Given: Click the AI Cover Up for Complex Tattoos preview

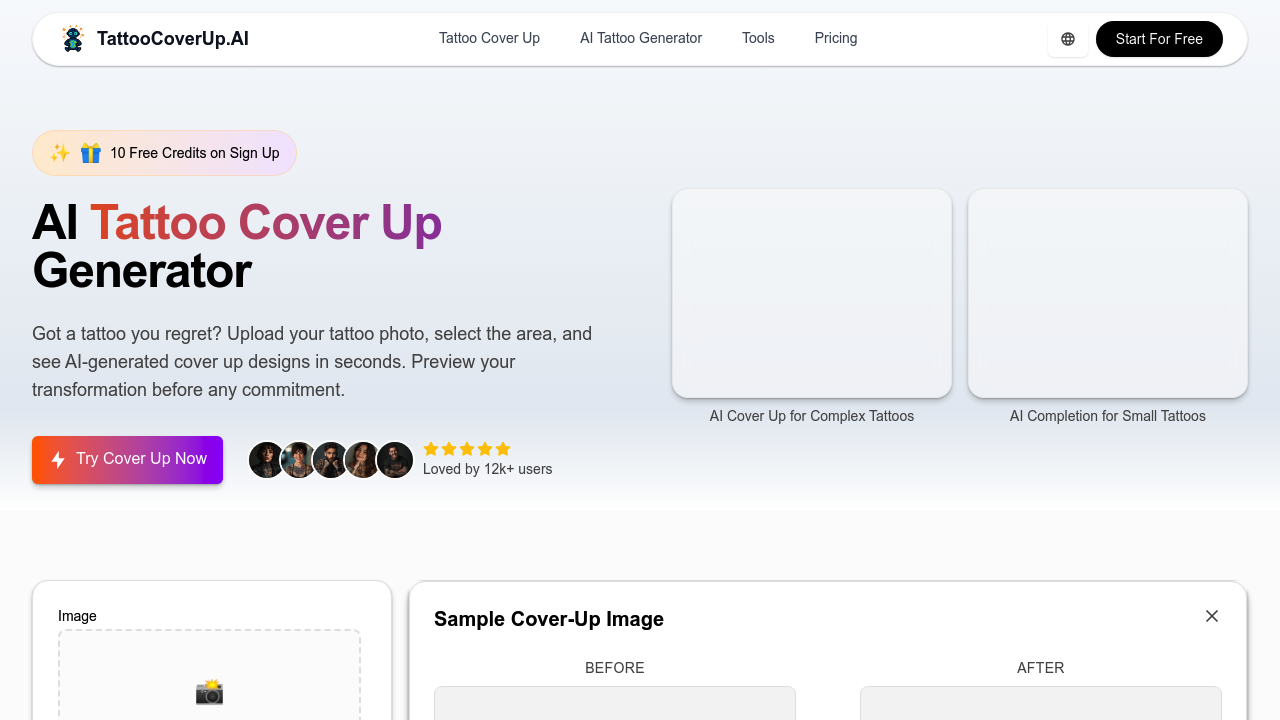Looking at the screenshot, I should [811, 293].
